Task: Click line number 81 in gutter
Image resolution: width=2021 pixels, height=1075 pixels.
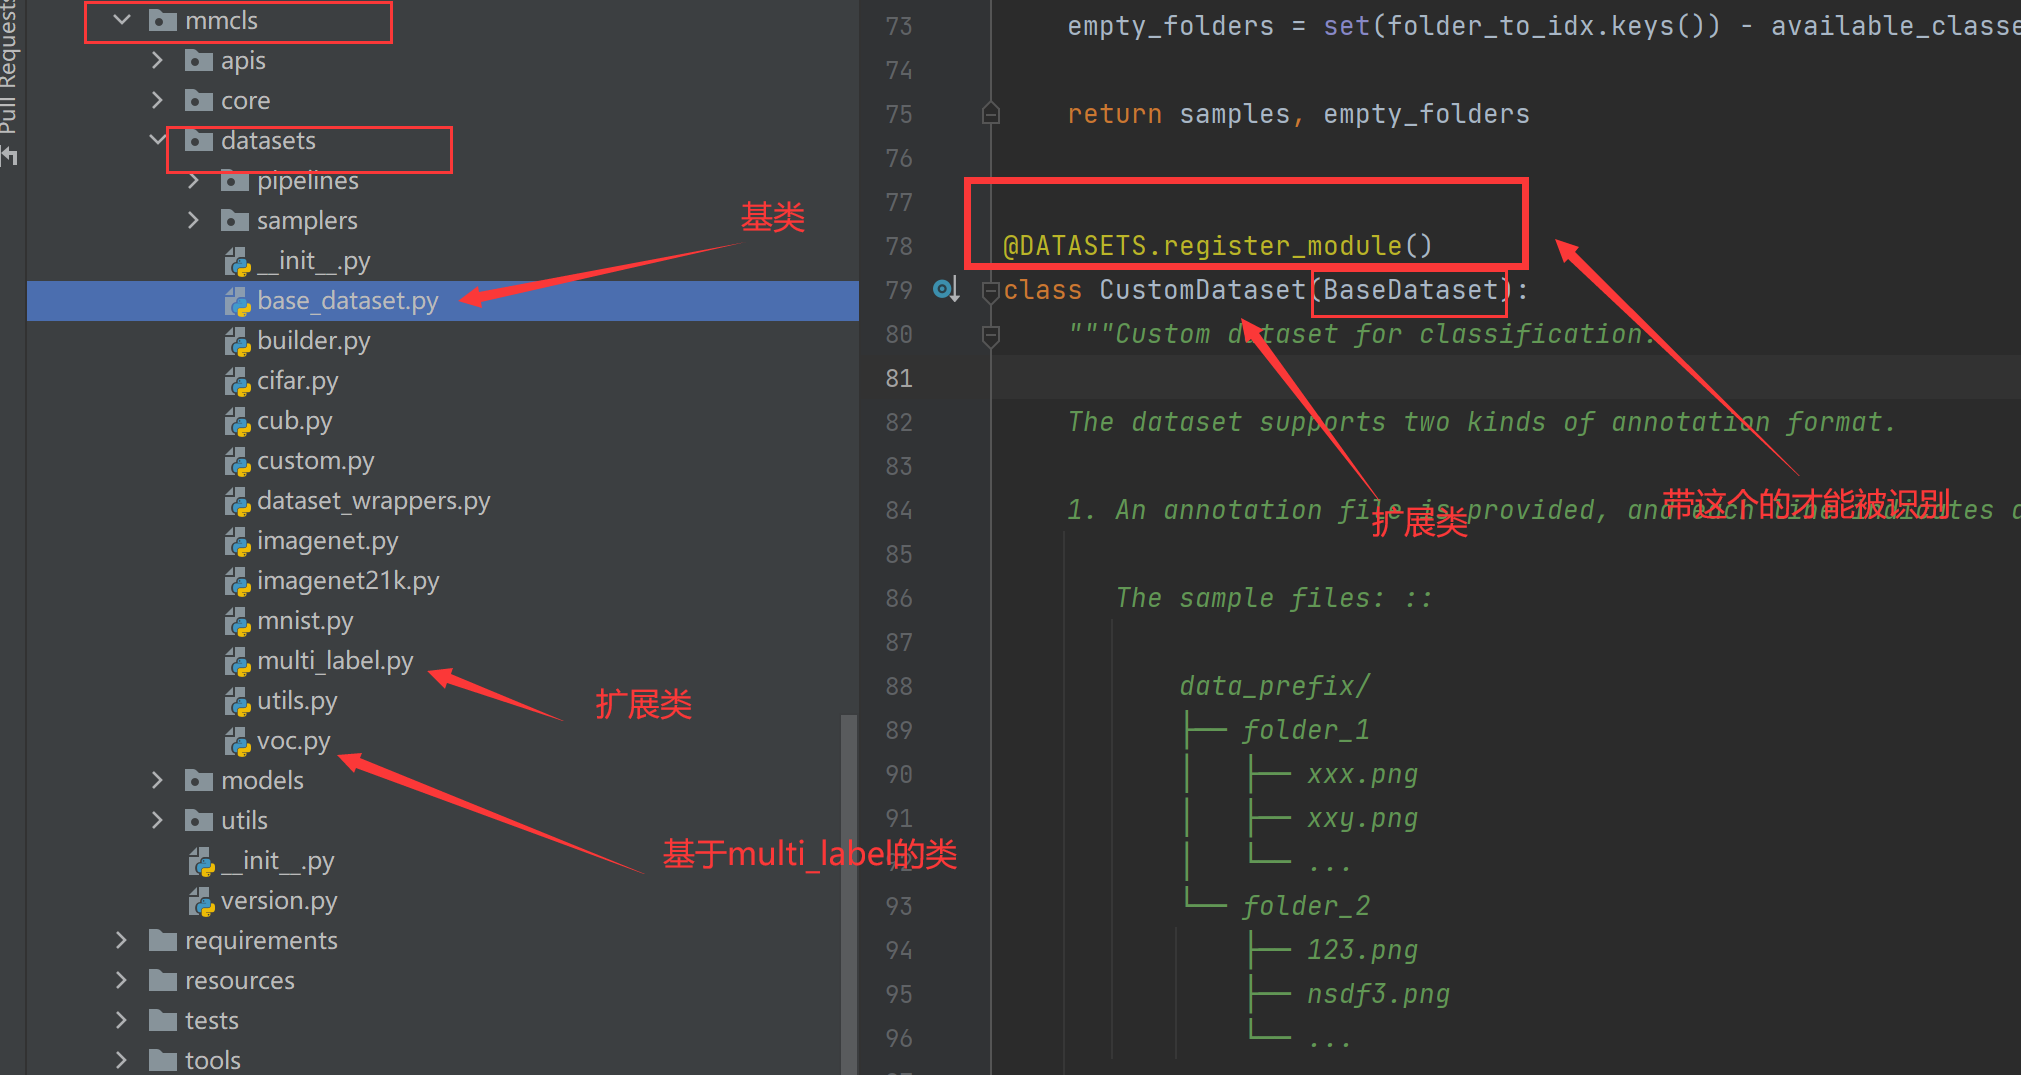Action: (899, 379)
